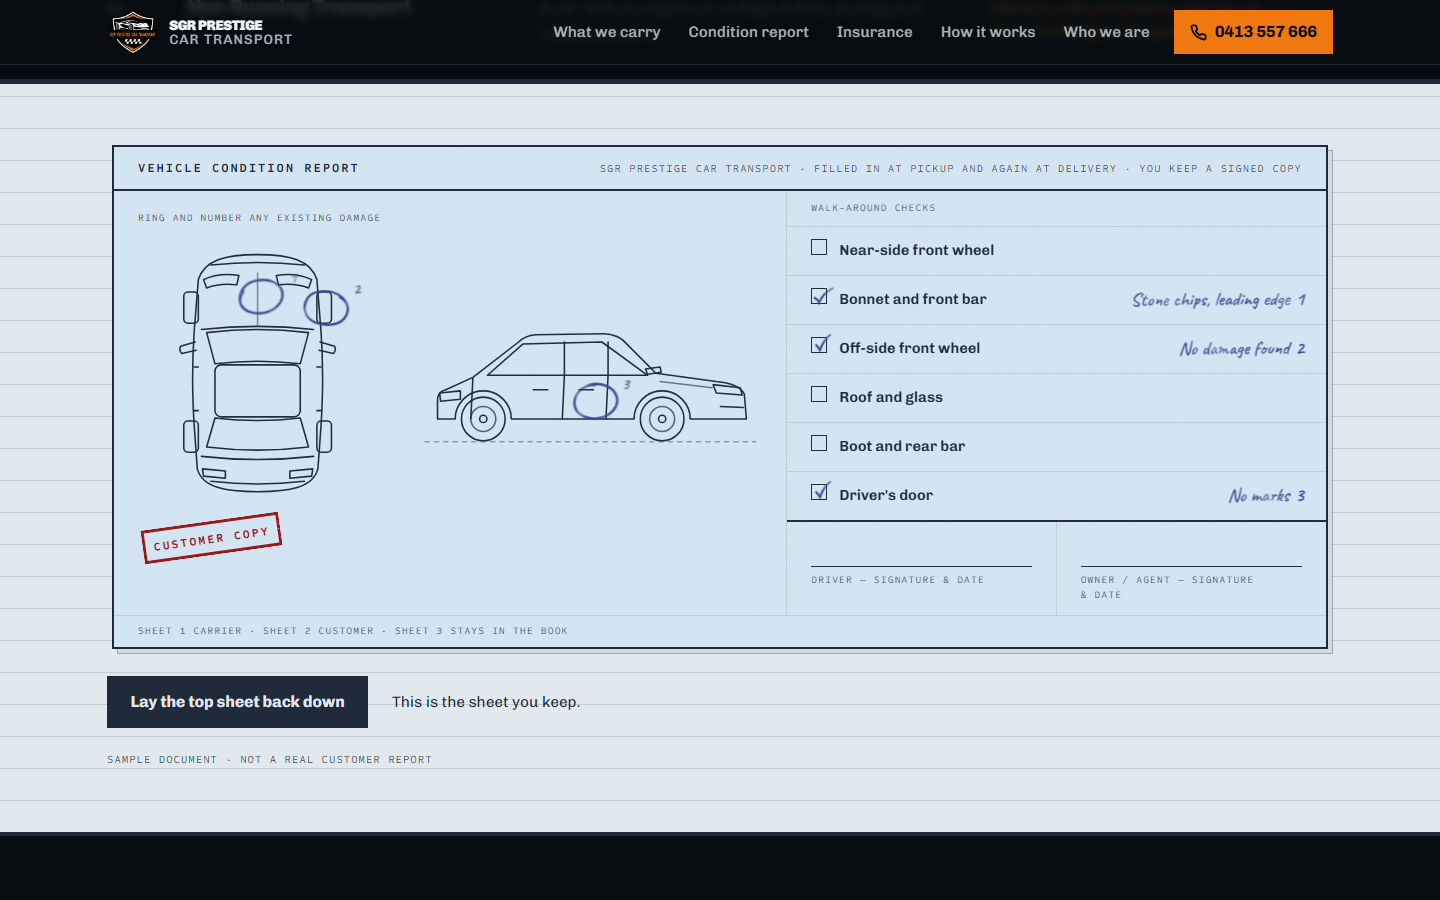Image resolution: width=1440 pixels, height=900 pixels.
Task: Click the 'SHEET 1 CARRIER' footer line
Action: 353,631
